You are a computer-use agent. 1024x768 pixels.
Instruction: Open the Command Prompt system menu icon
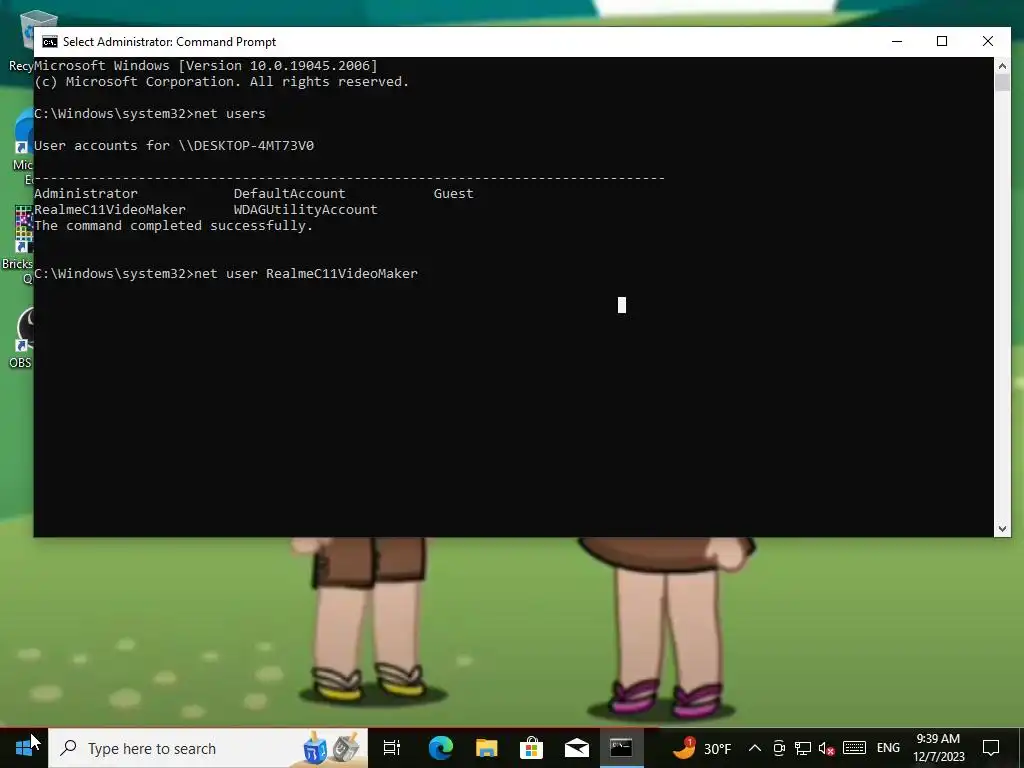click(50, 42)
